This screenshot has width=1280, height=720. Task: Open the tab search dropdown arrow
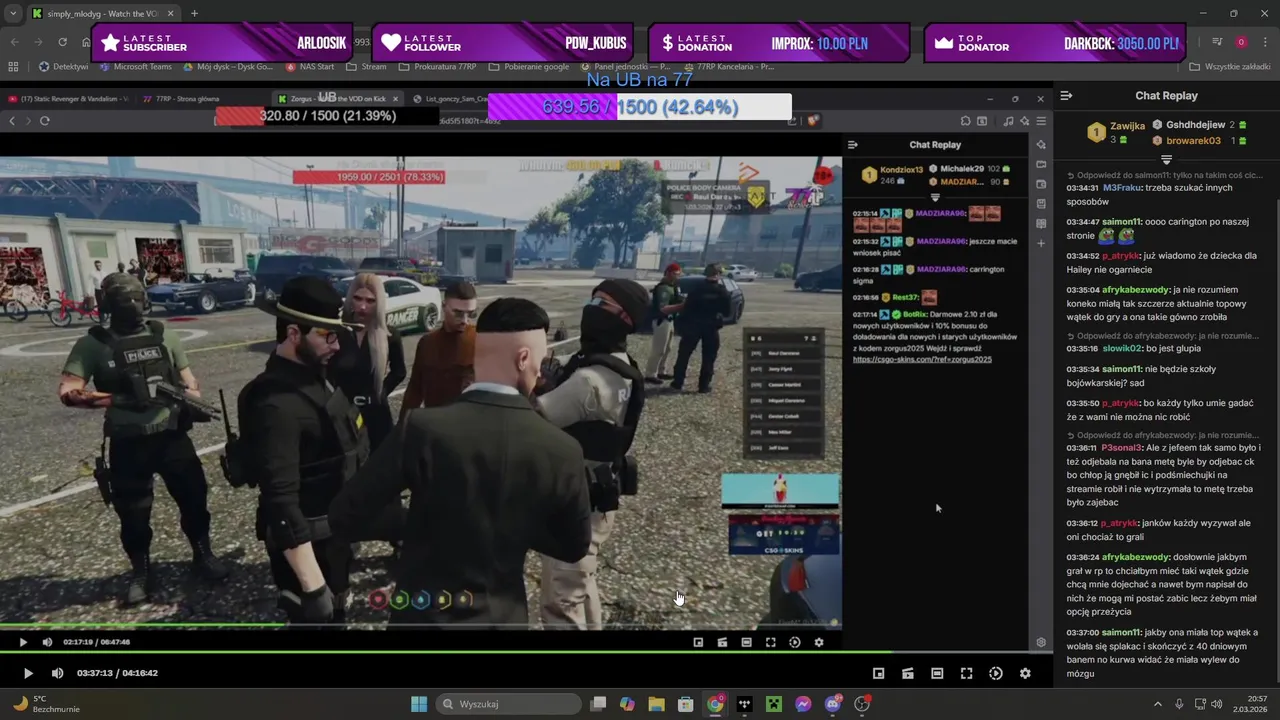tap(12, 13)
